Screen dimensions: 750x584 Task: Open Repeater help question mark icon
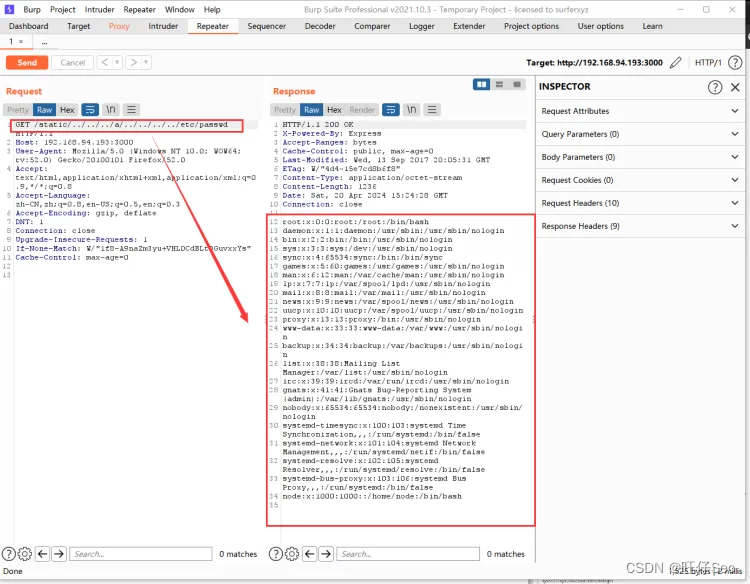(735, 63)
